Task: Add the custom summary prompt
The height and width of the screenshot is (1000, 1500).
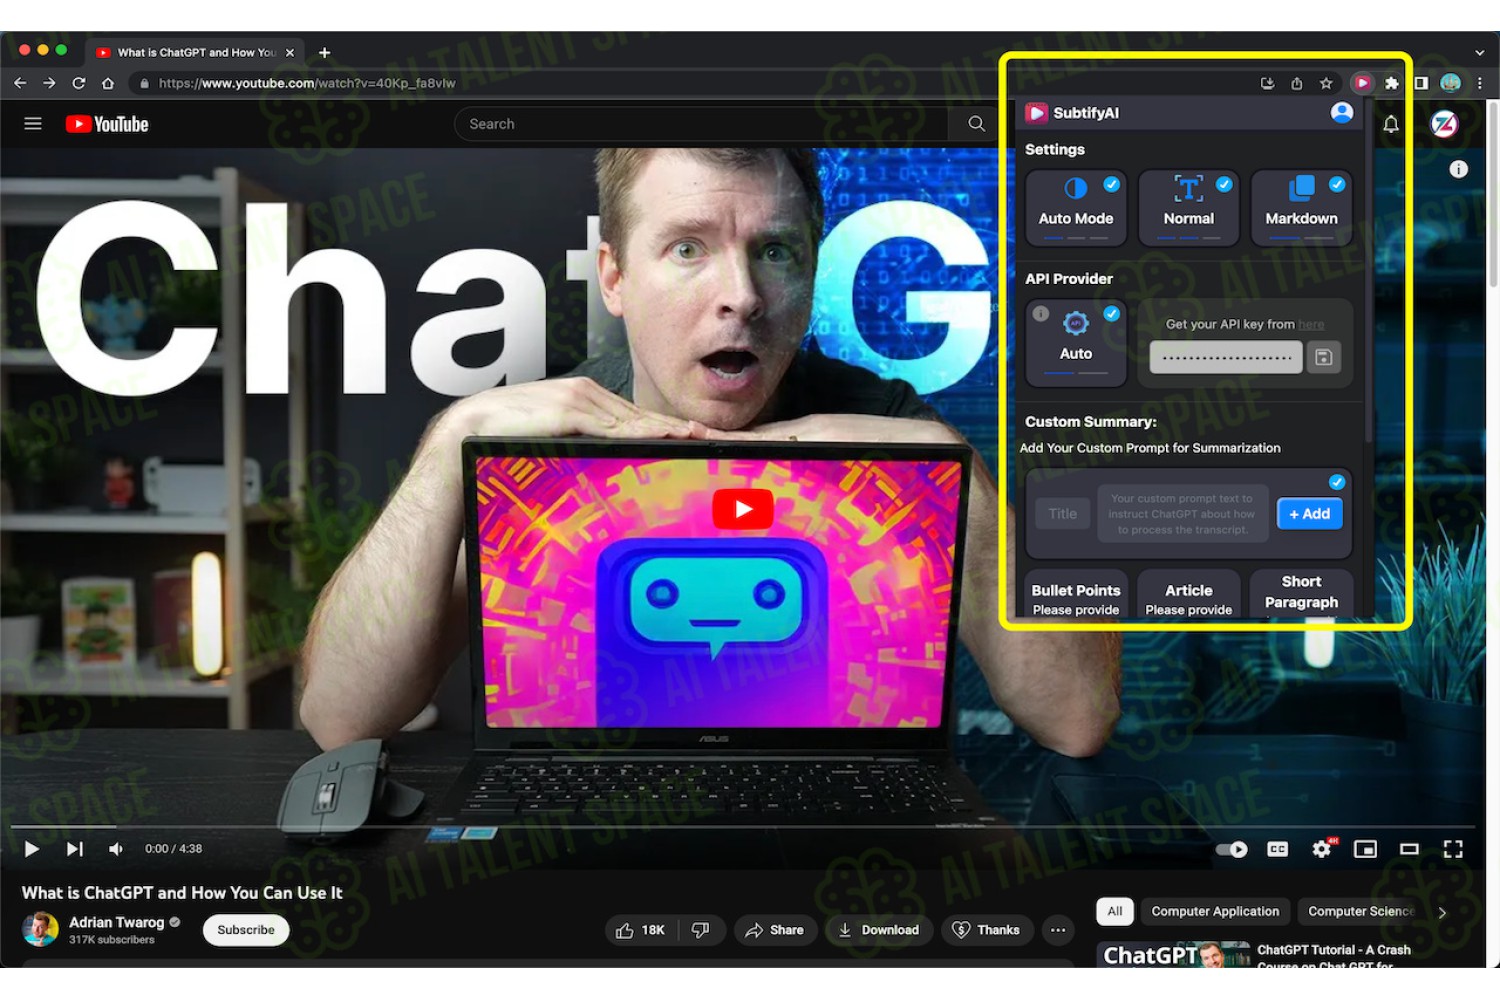Action: coord(1310,514)
